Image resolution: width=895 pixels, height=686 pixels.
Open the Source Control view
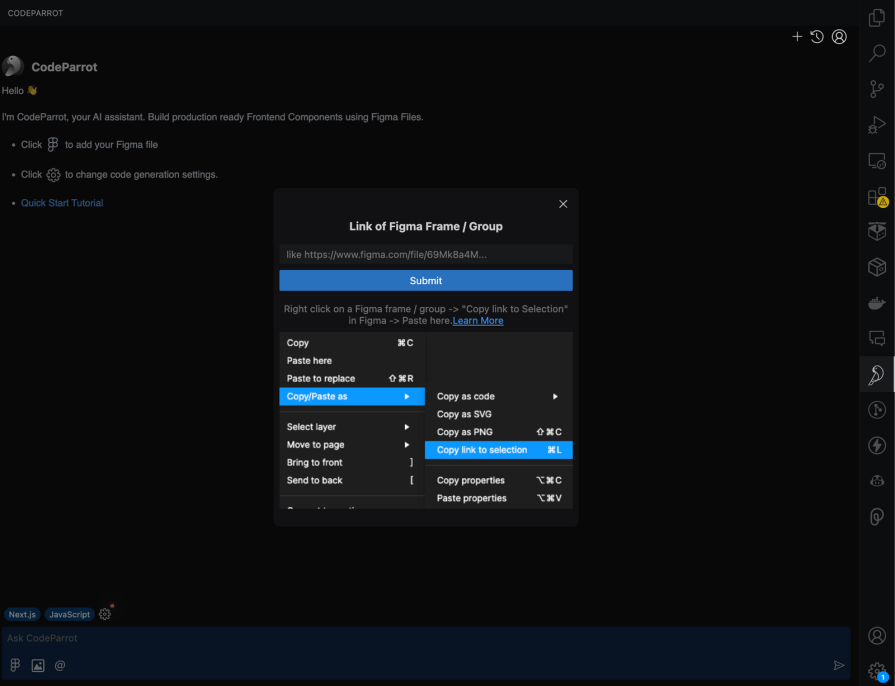[x=875, y=88]
